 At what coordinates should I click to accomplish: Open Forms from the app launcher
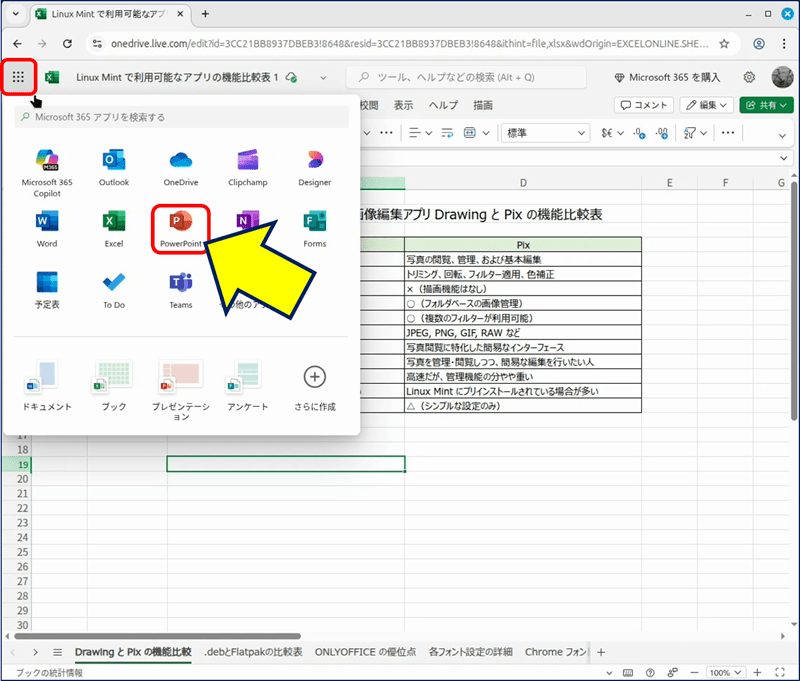[x=315, y=229]
